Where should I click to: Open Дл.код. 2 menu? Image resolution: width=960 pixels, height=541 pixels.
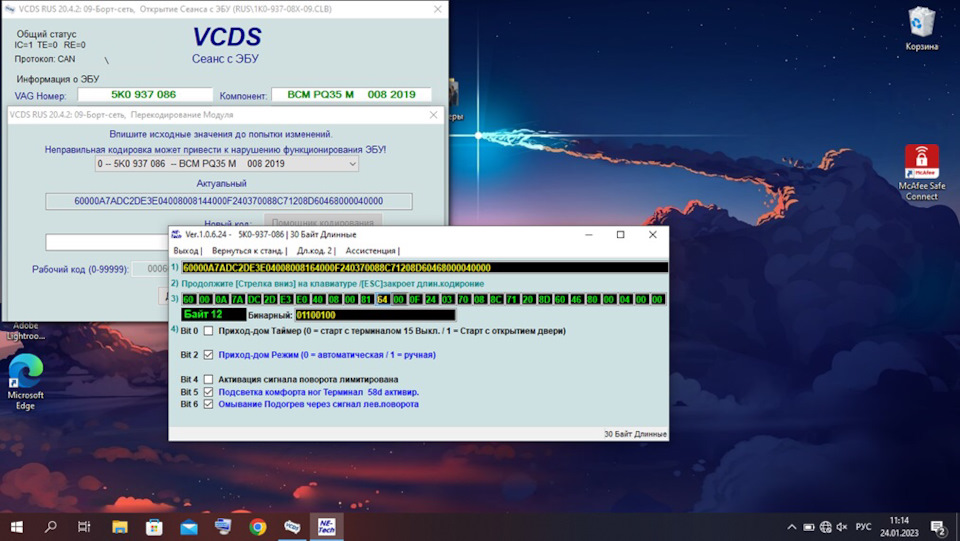coord(314,251)
